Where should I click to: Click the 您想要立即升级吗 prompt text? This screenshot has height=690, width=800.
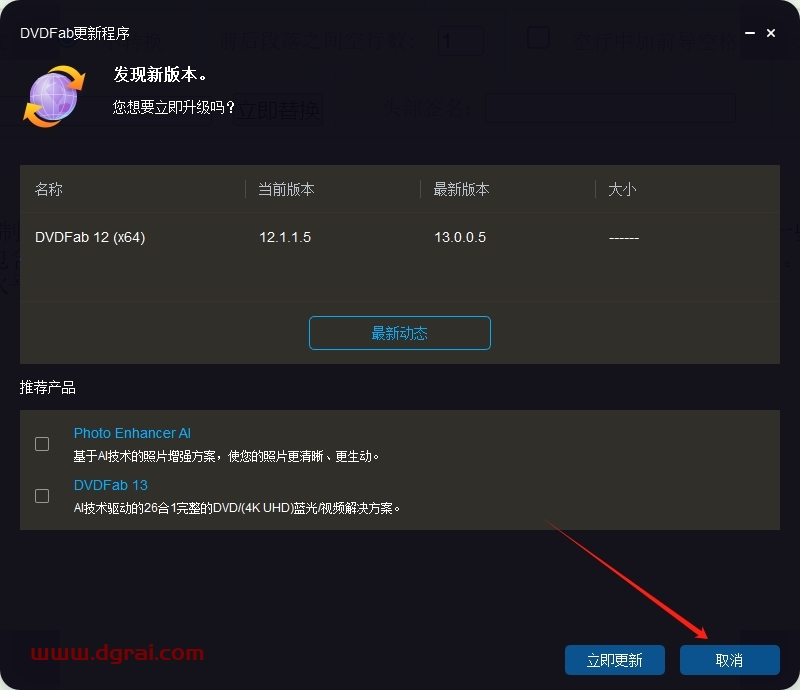[x=173, y=107]
